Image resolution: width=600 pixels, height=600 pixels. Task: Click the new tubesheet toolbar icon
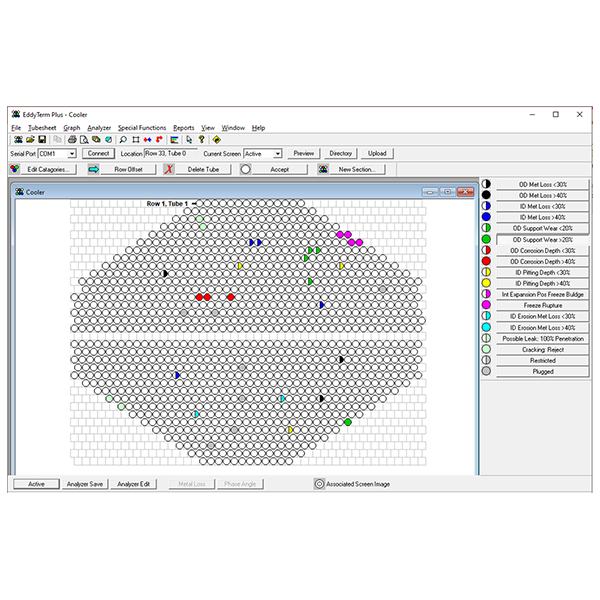[x=18, y=140]
